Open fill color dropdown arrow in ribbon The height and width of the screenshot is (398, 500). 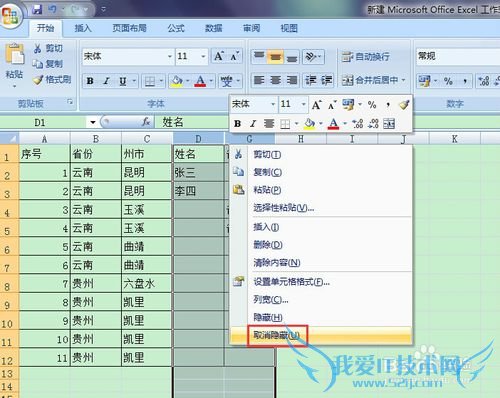[188, 81]
